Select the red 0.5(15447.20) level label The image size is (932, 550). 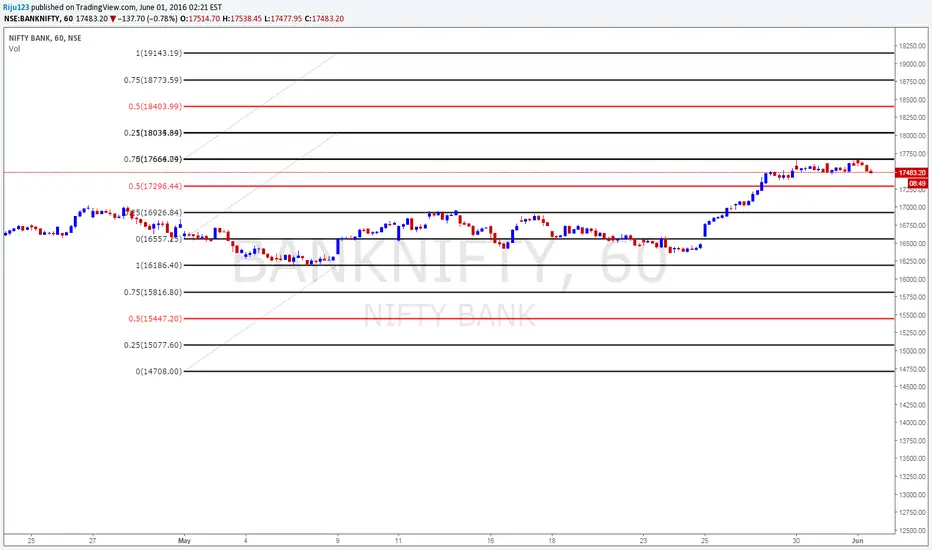[x=155, y=319]
